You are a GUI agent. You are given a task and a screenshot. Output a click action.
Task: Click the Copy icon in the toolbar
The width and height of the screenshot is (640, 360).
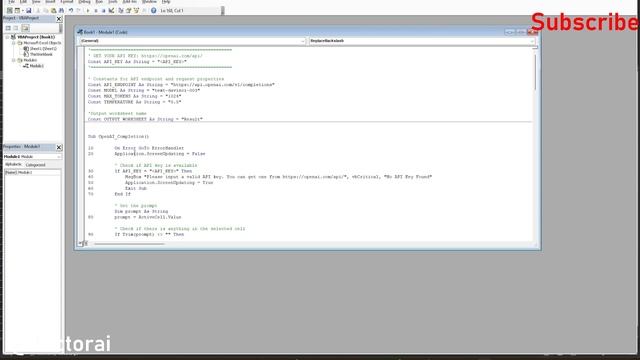(46, 11)
